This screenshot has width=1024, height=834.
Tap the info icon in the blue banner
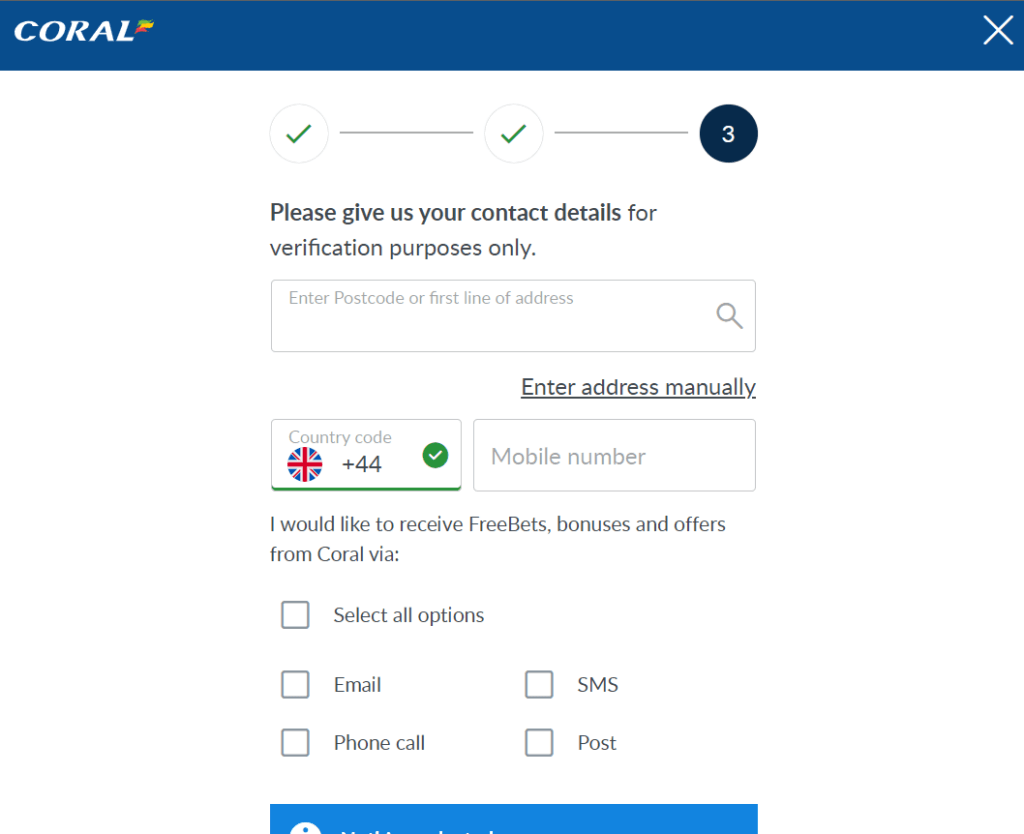tap(305, 827)
